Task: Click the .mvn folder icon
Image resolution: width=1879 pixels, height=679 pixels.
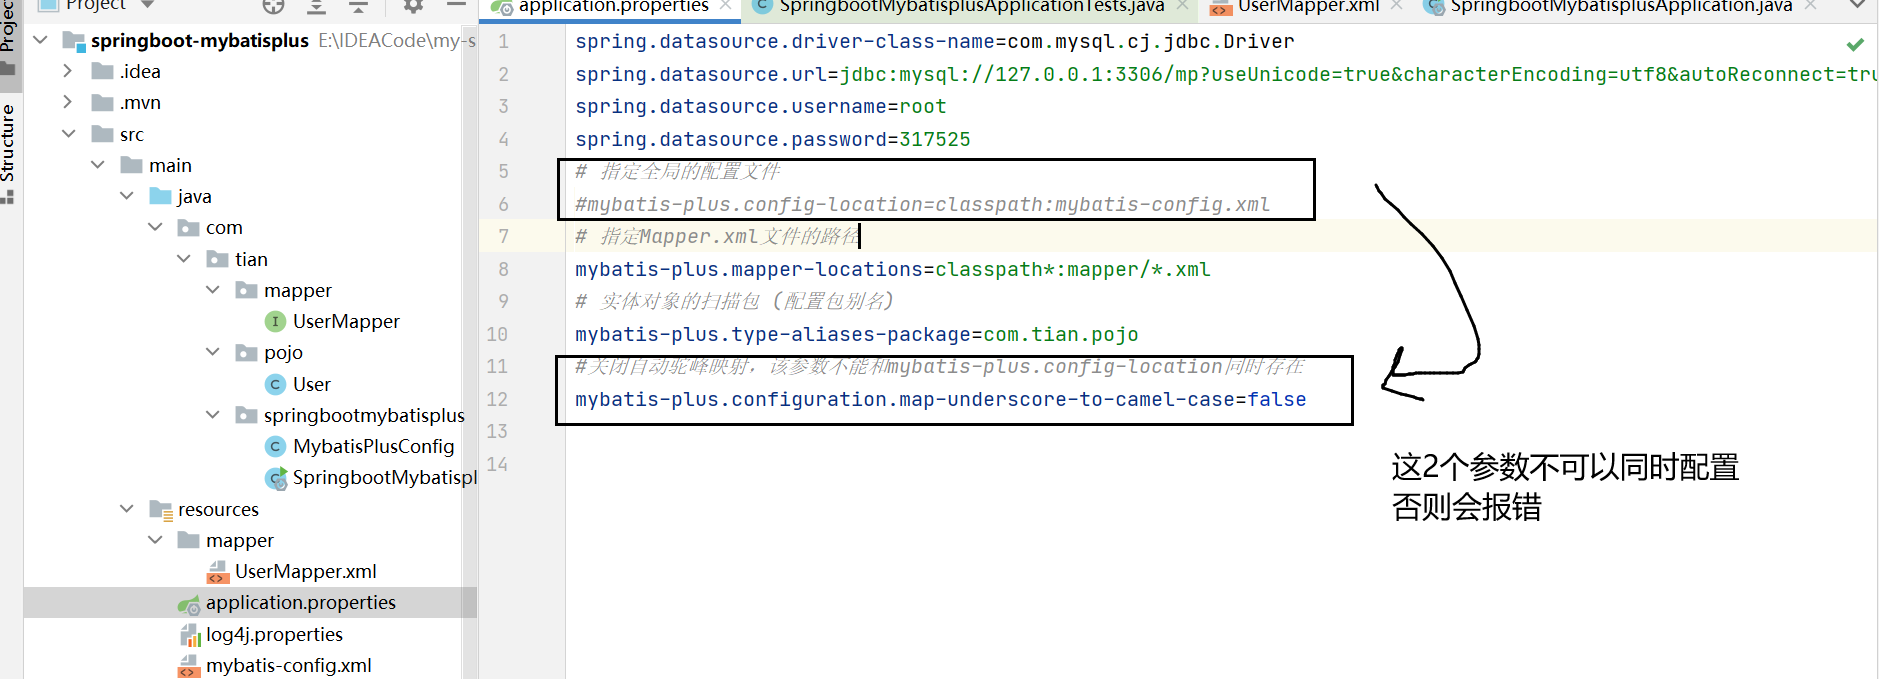Action: click(x=102, y=102)
